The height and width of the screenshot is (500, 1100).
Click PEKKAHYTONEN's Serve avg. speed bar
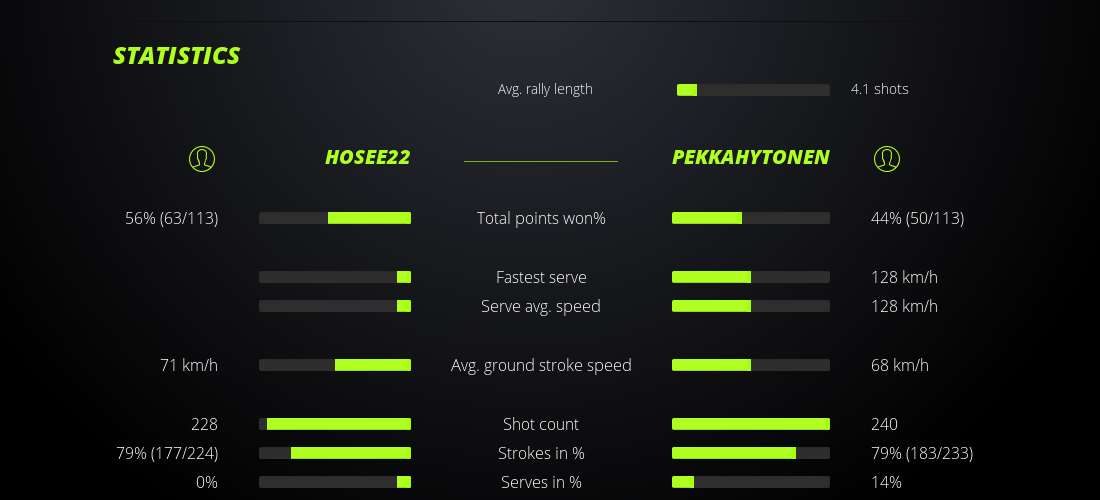pyautogui.click(x=750, y=306)
